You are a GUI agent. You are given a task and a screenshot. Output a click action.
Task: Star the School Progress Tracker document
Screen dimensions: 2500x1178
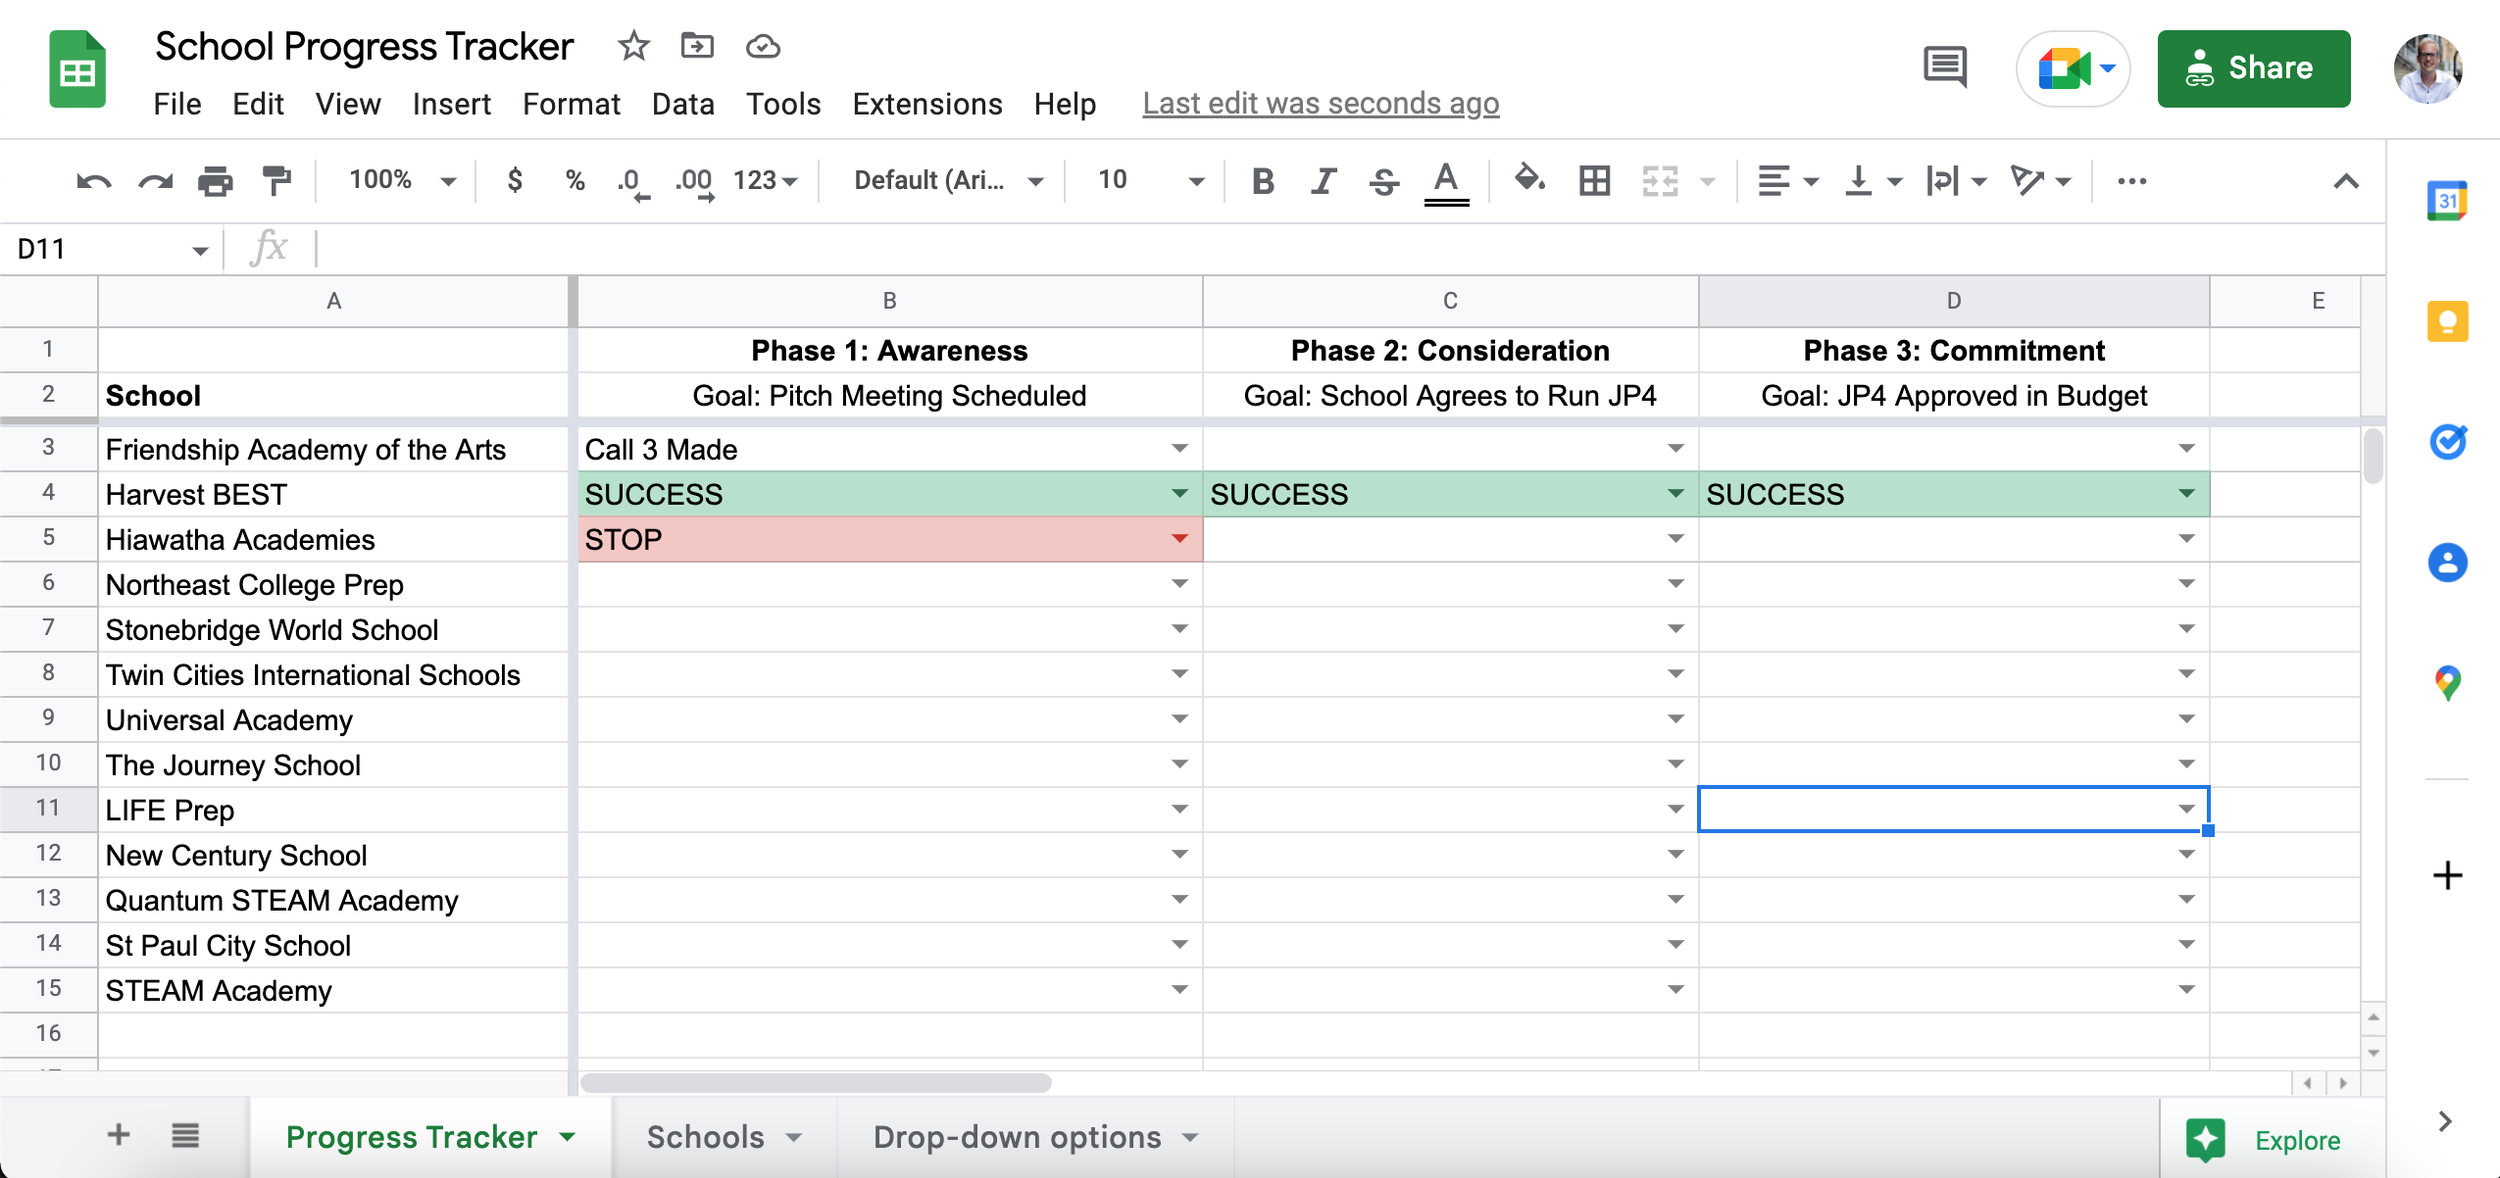tap(633, 46)
